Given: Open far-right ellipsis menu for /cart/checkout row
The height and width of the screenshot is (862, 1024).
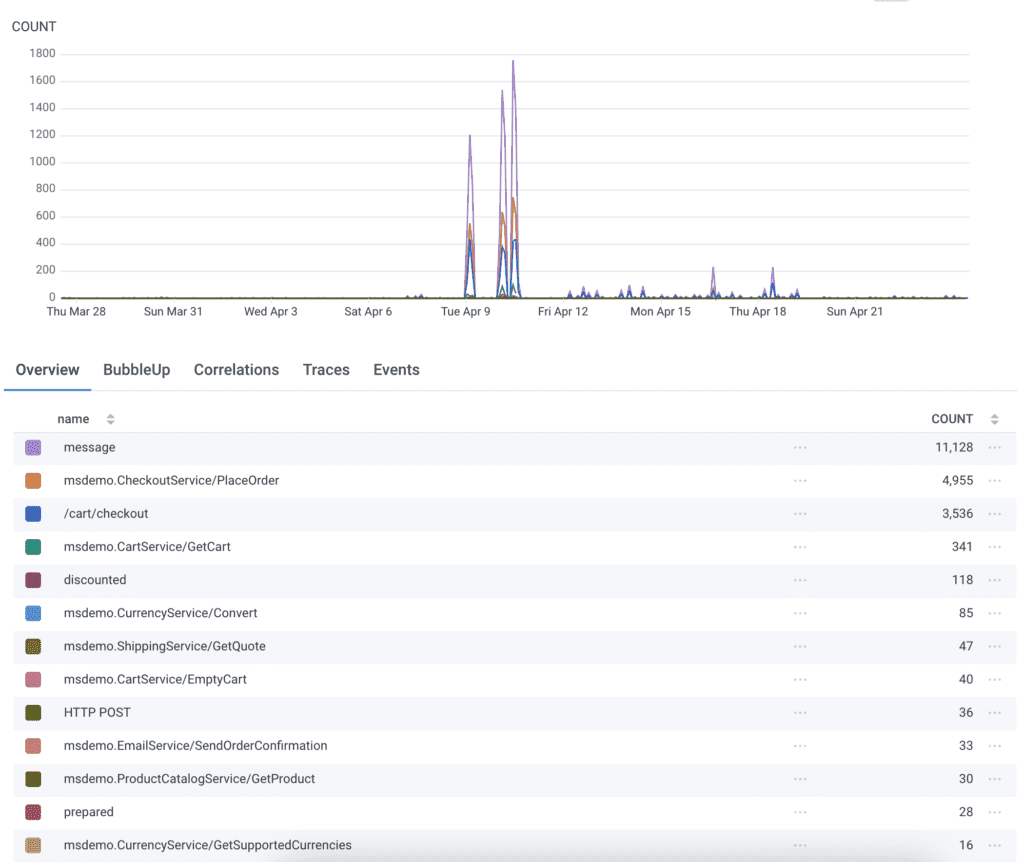Looking at the screenshot, I should point(994,514).
